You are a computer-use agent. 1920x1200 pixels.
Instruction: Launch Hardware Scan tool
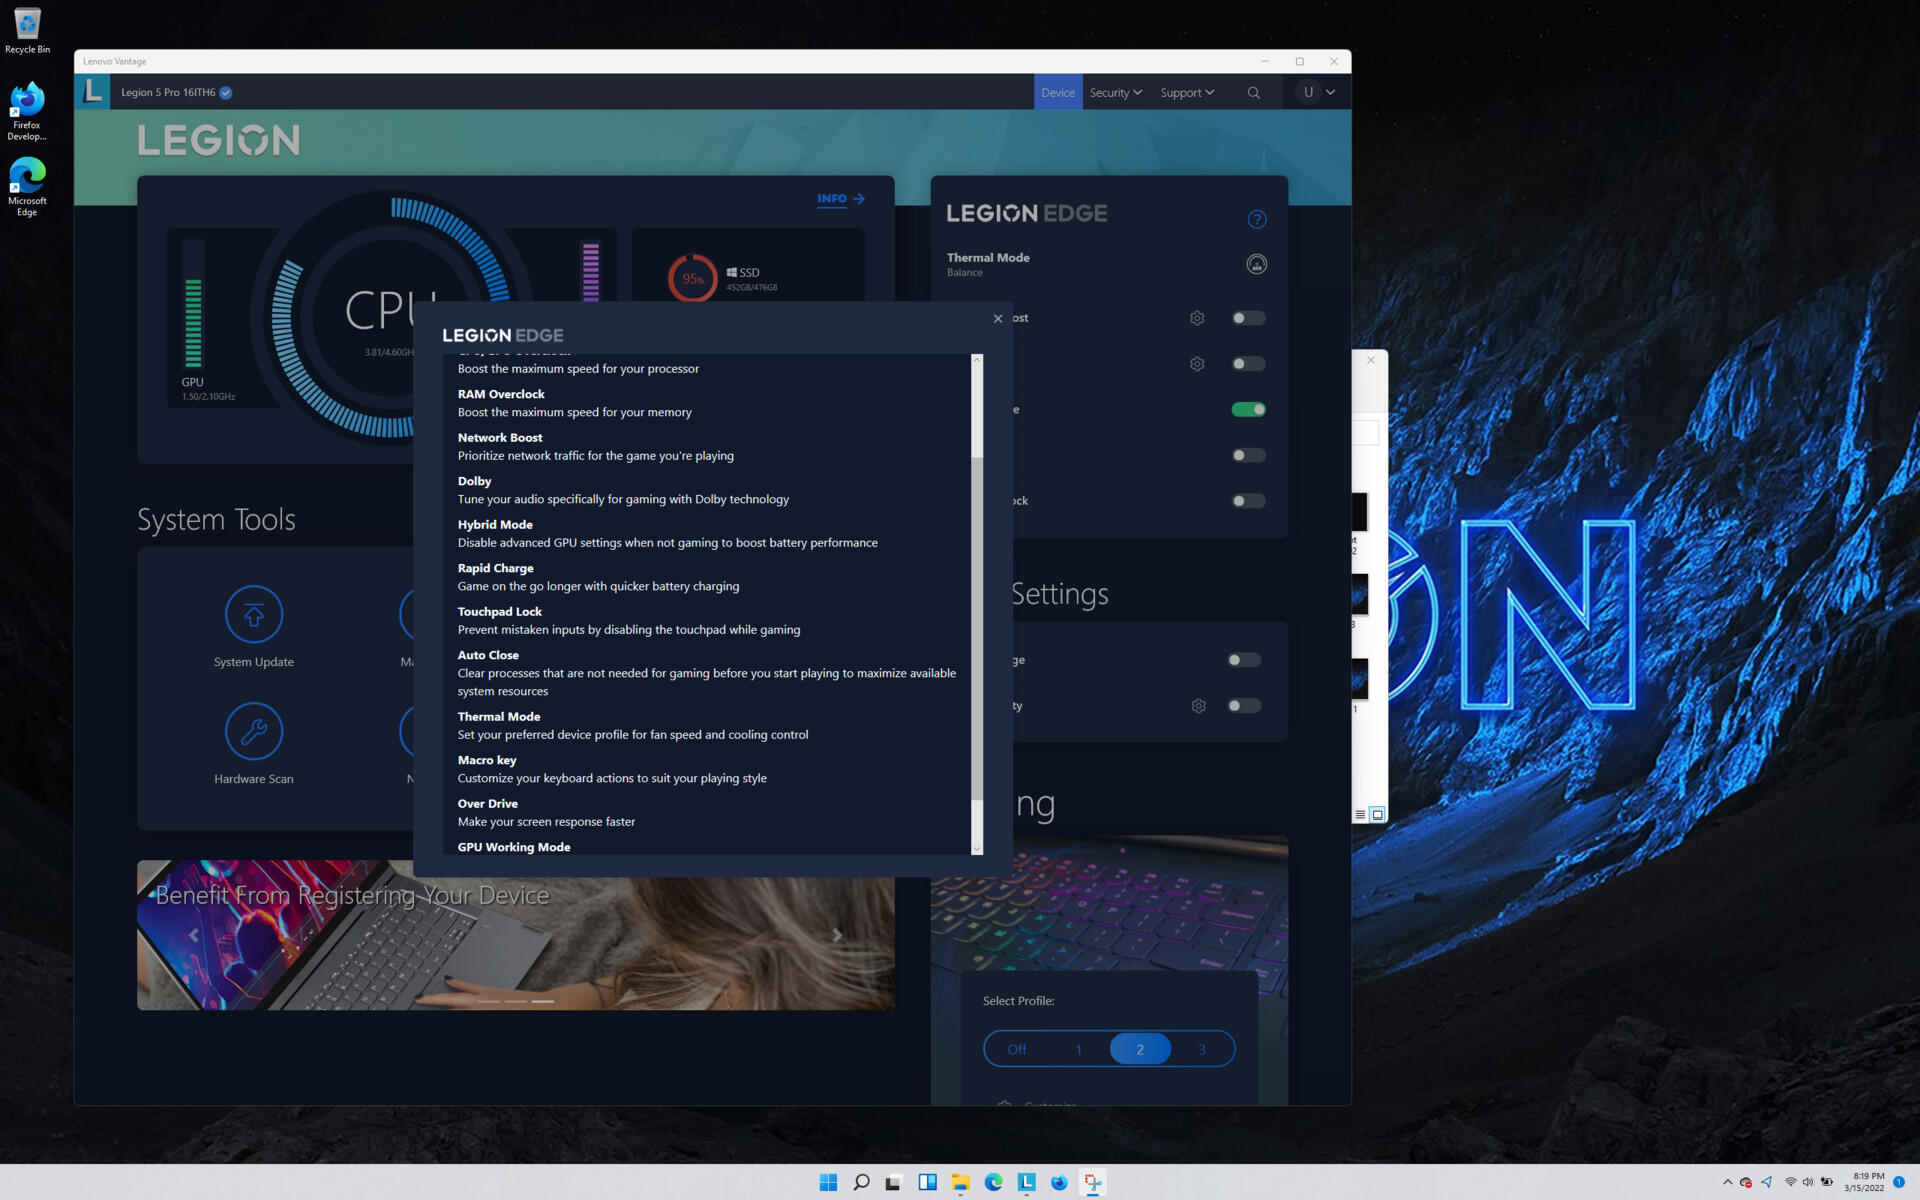point(254,744)
